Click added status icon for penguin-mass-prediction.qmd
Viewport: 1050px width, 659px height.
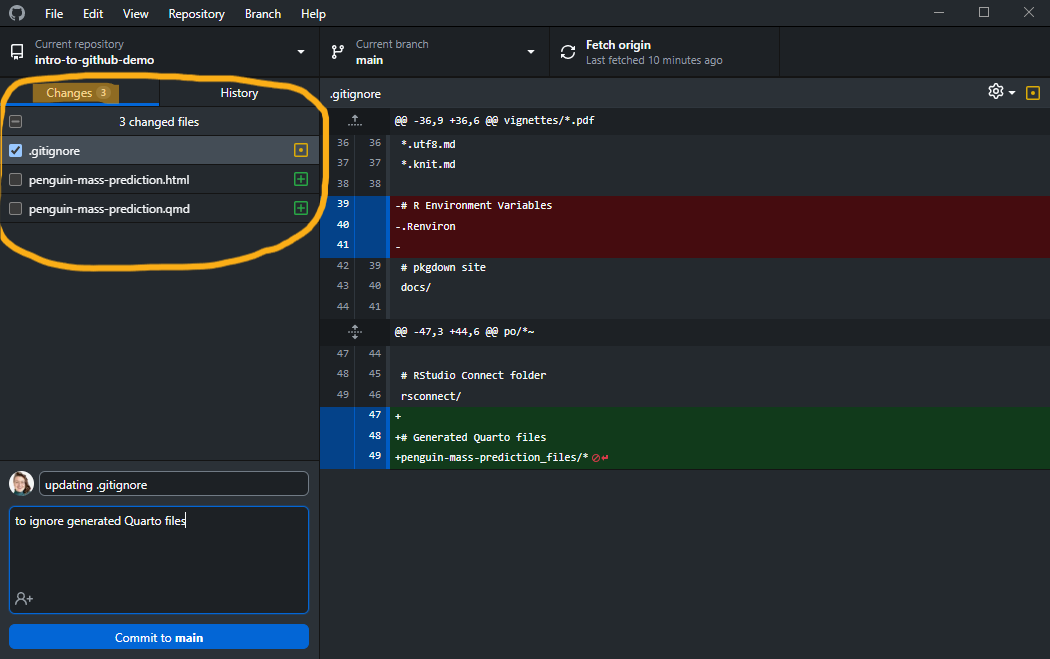(300, 209)
